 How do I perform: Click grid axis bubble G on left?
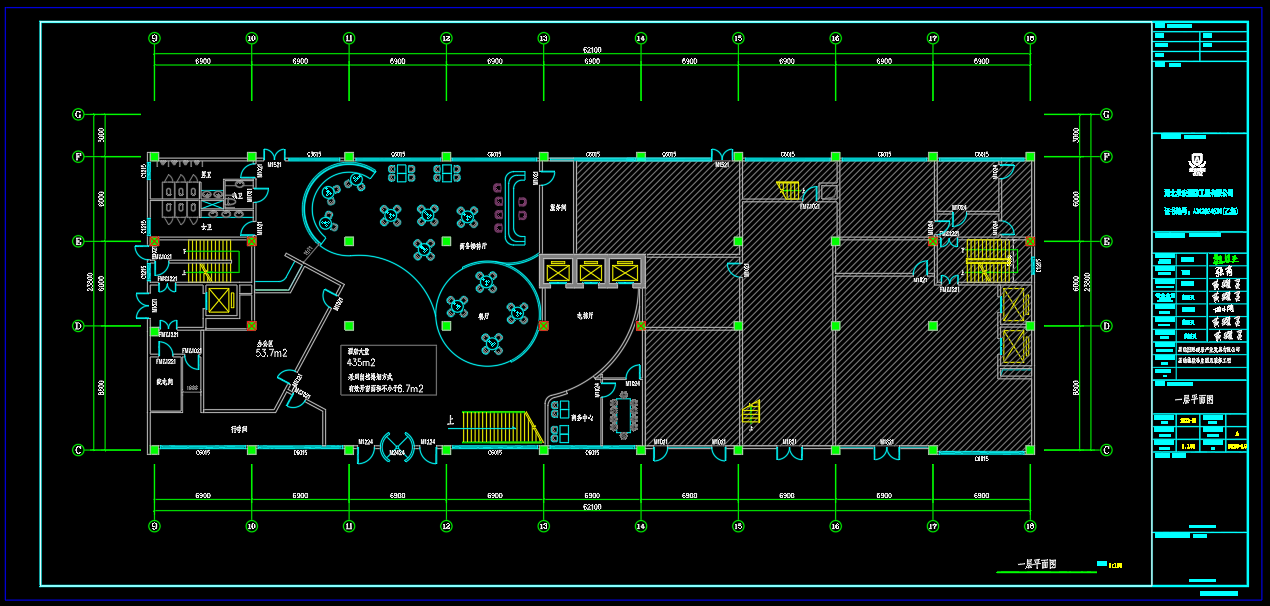click(78, 114)
